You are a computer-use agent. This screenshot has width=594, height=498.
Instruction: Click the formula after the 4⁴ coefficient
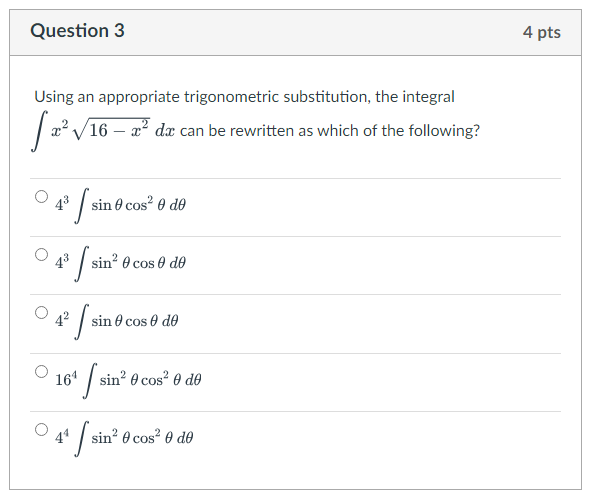click(x=142, y=437)
